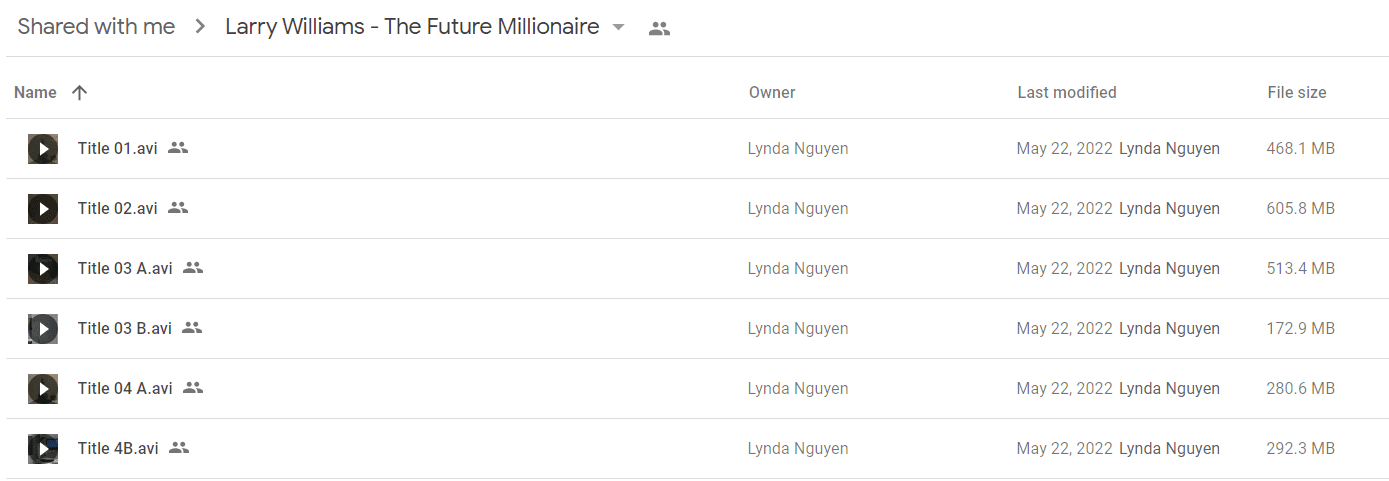1389x481 pixels.
Task: Click the video icon next to Title 04 A.avi
Action: click(42, 389)
